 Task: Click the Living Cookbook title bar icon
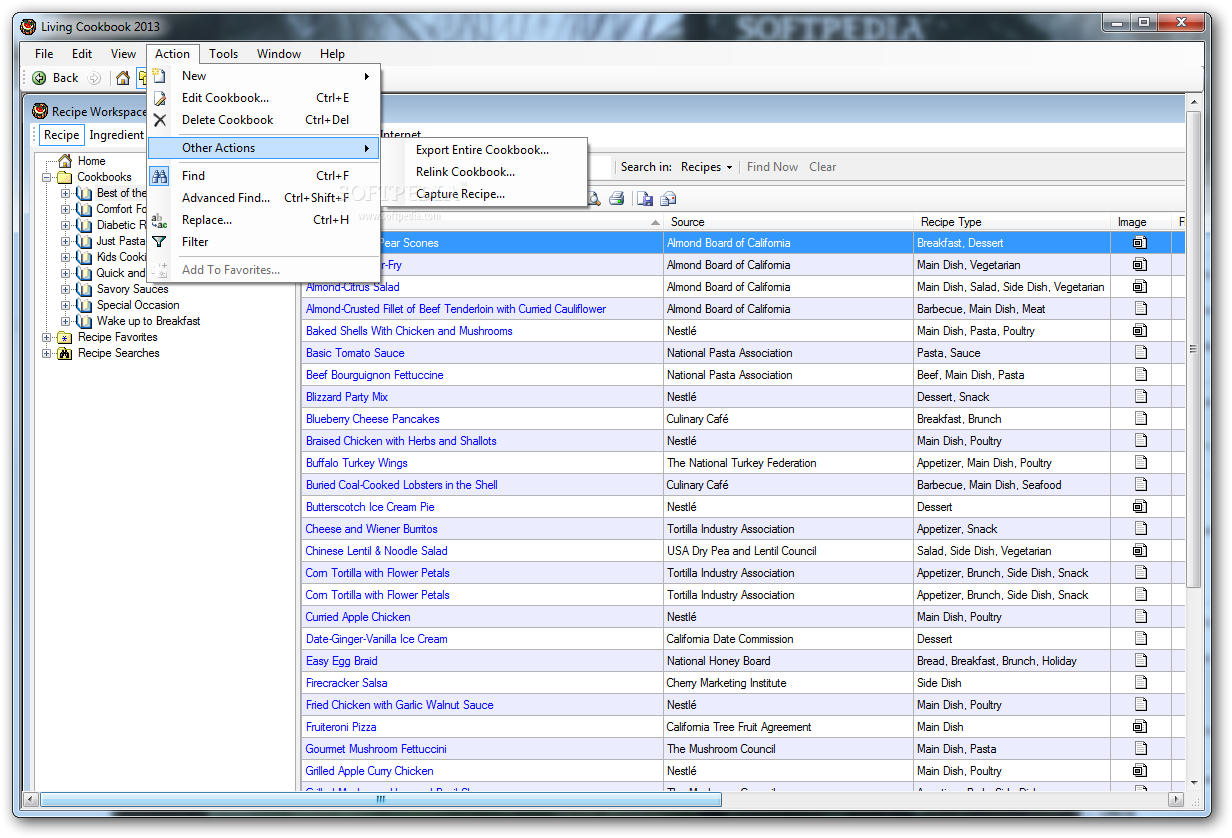pyautogui.click(x=28, y=27)
